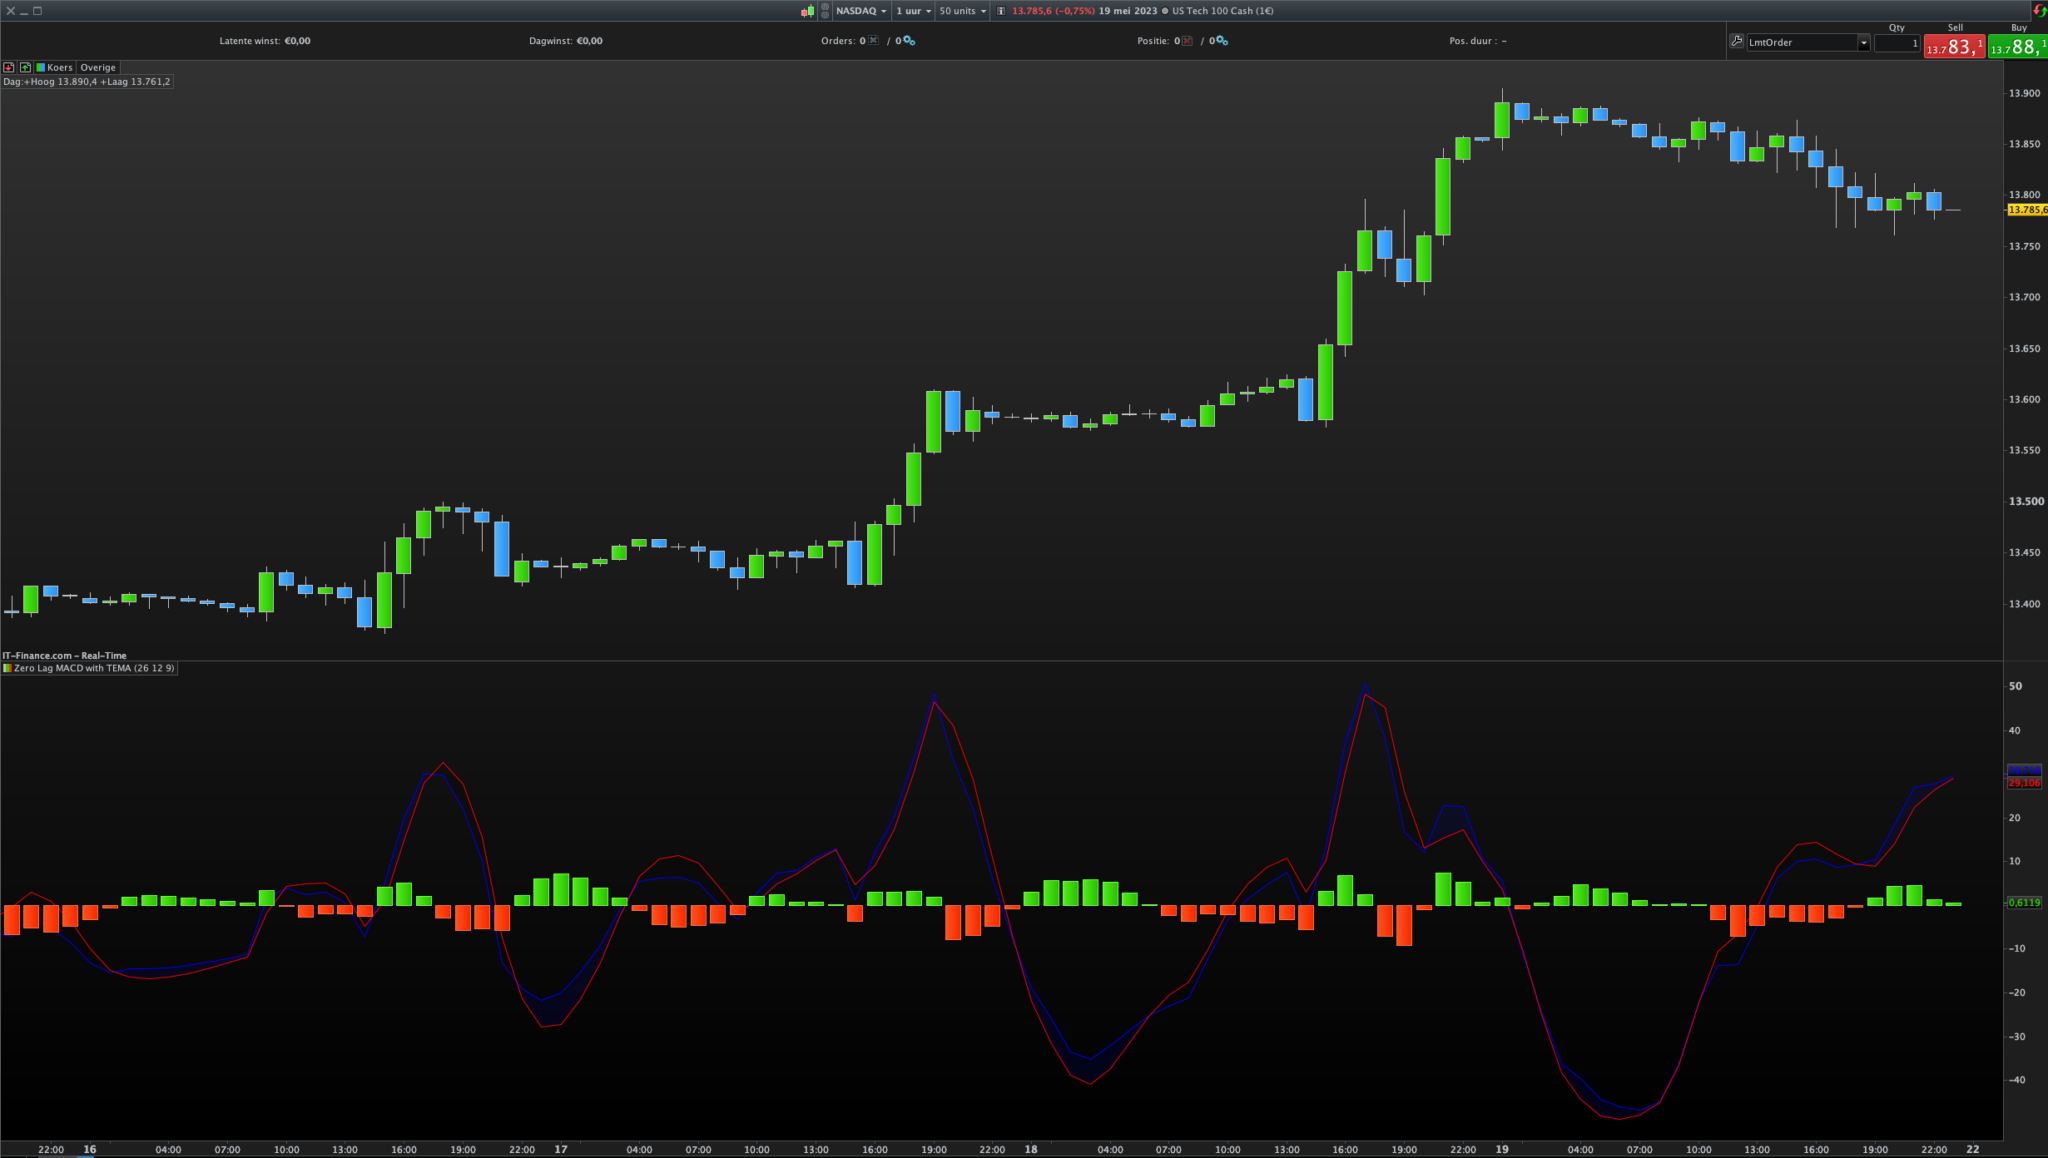Click the position gear settings icon
Screen dimensions: 2048x1158
(1223, 41)
